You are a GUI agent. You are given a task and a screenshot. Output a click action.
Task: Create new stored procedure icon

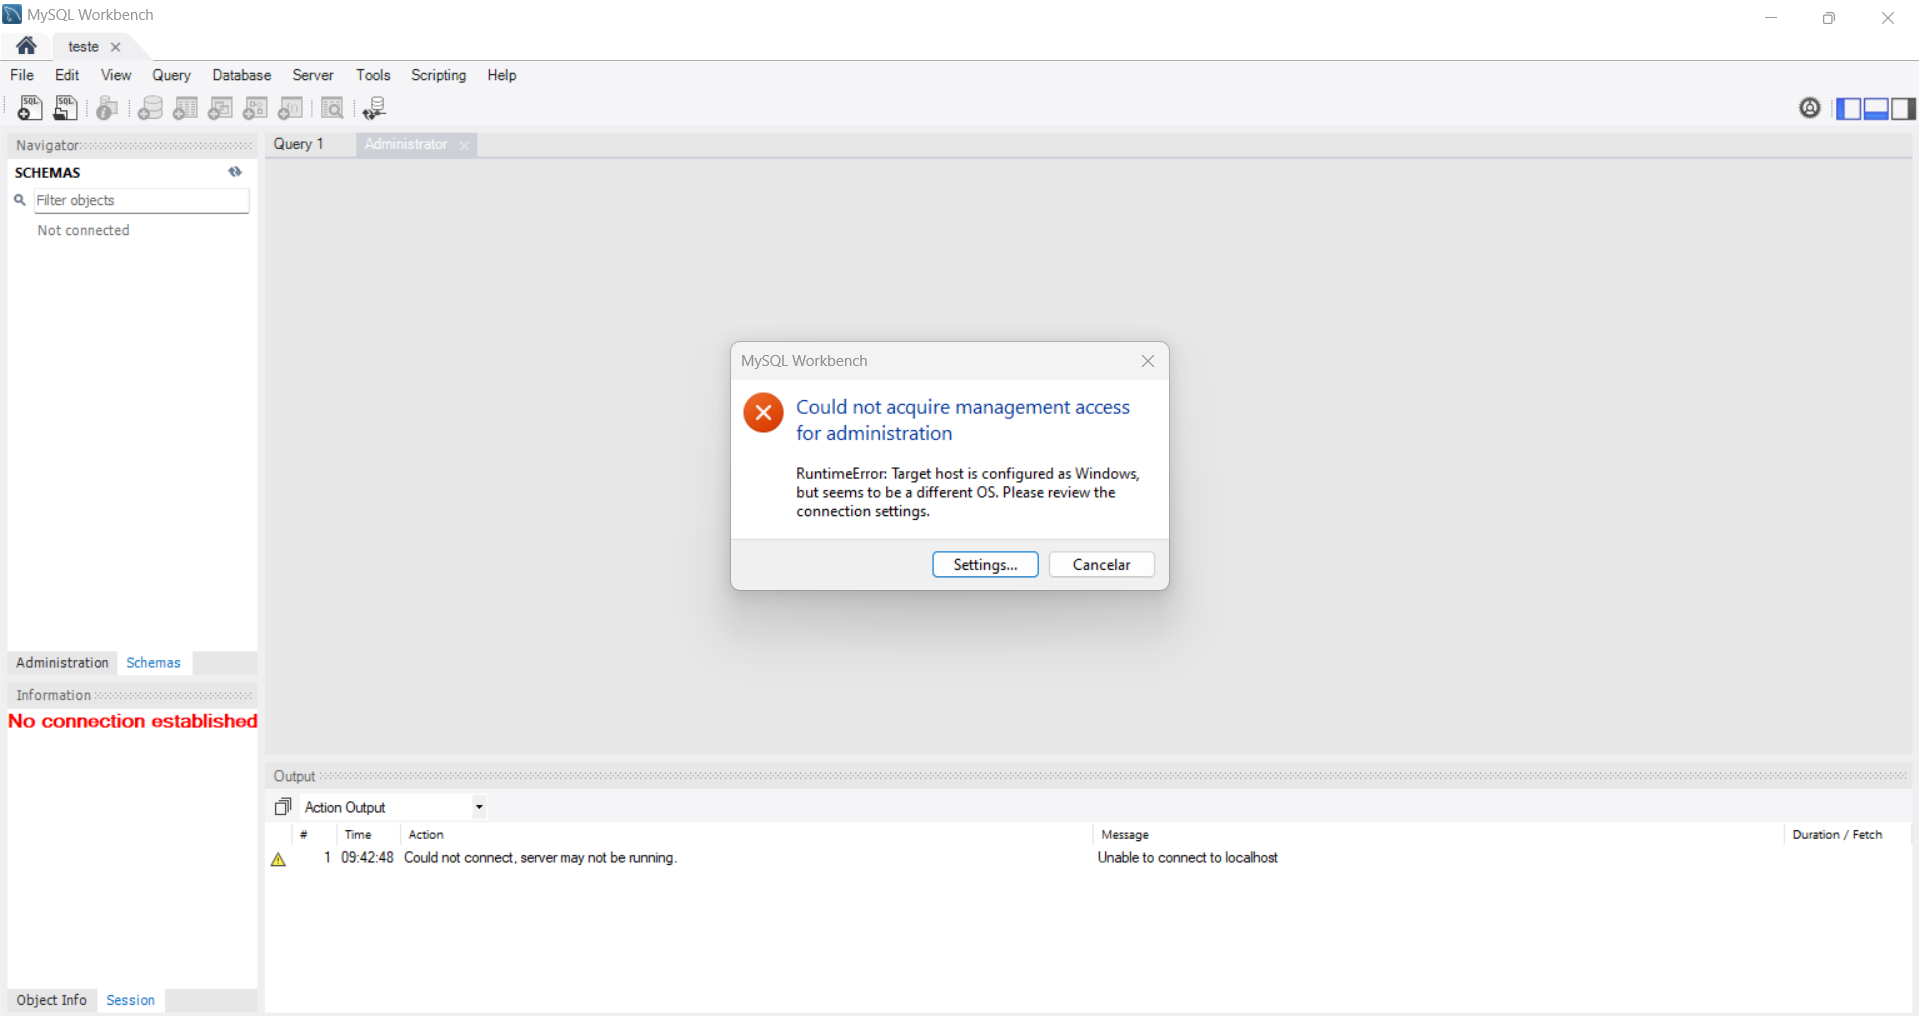(255, 108)
